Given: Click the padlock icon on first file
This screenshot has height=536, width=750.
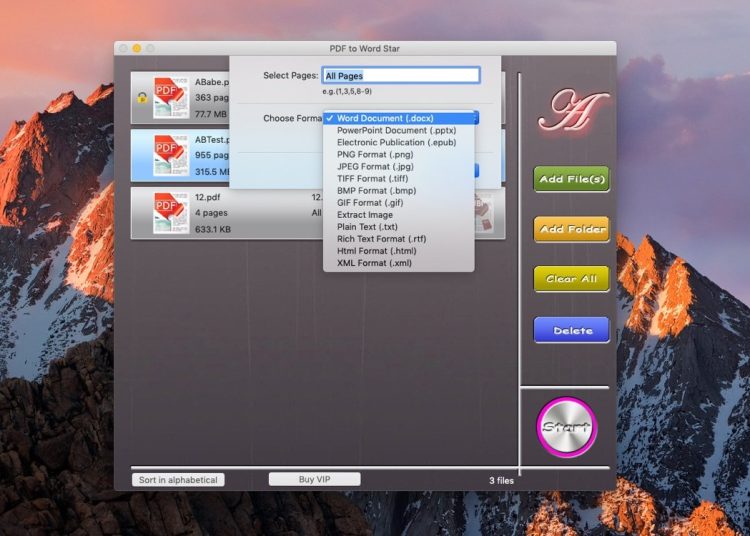Looking at the screenshot, I should [144, 98].
